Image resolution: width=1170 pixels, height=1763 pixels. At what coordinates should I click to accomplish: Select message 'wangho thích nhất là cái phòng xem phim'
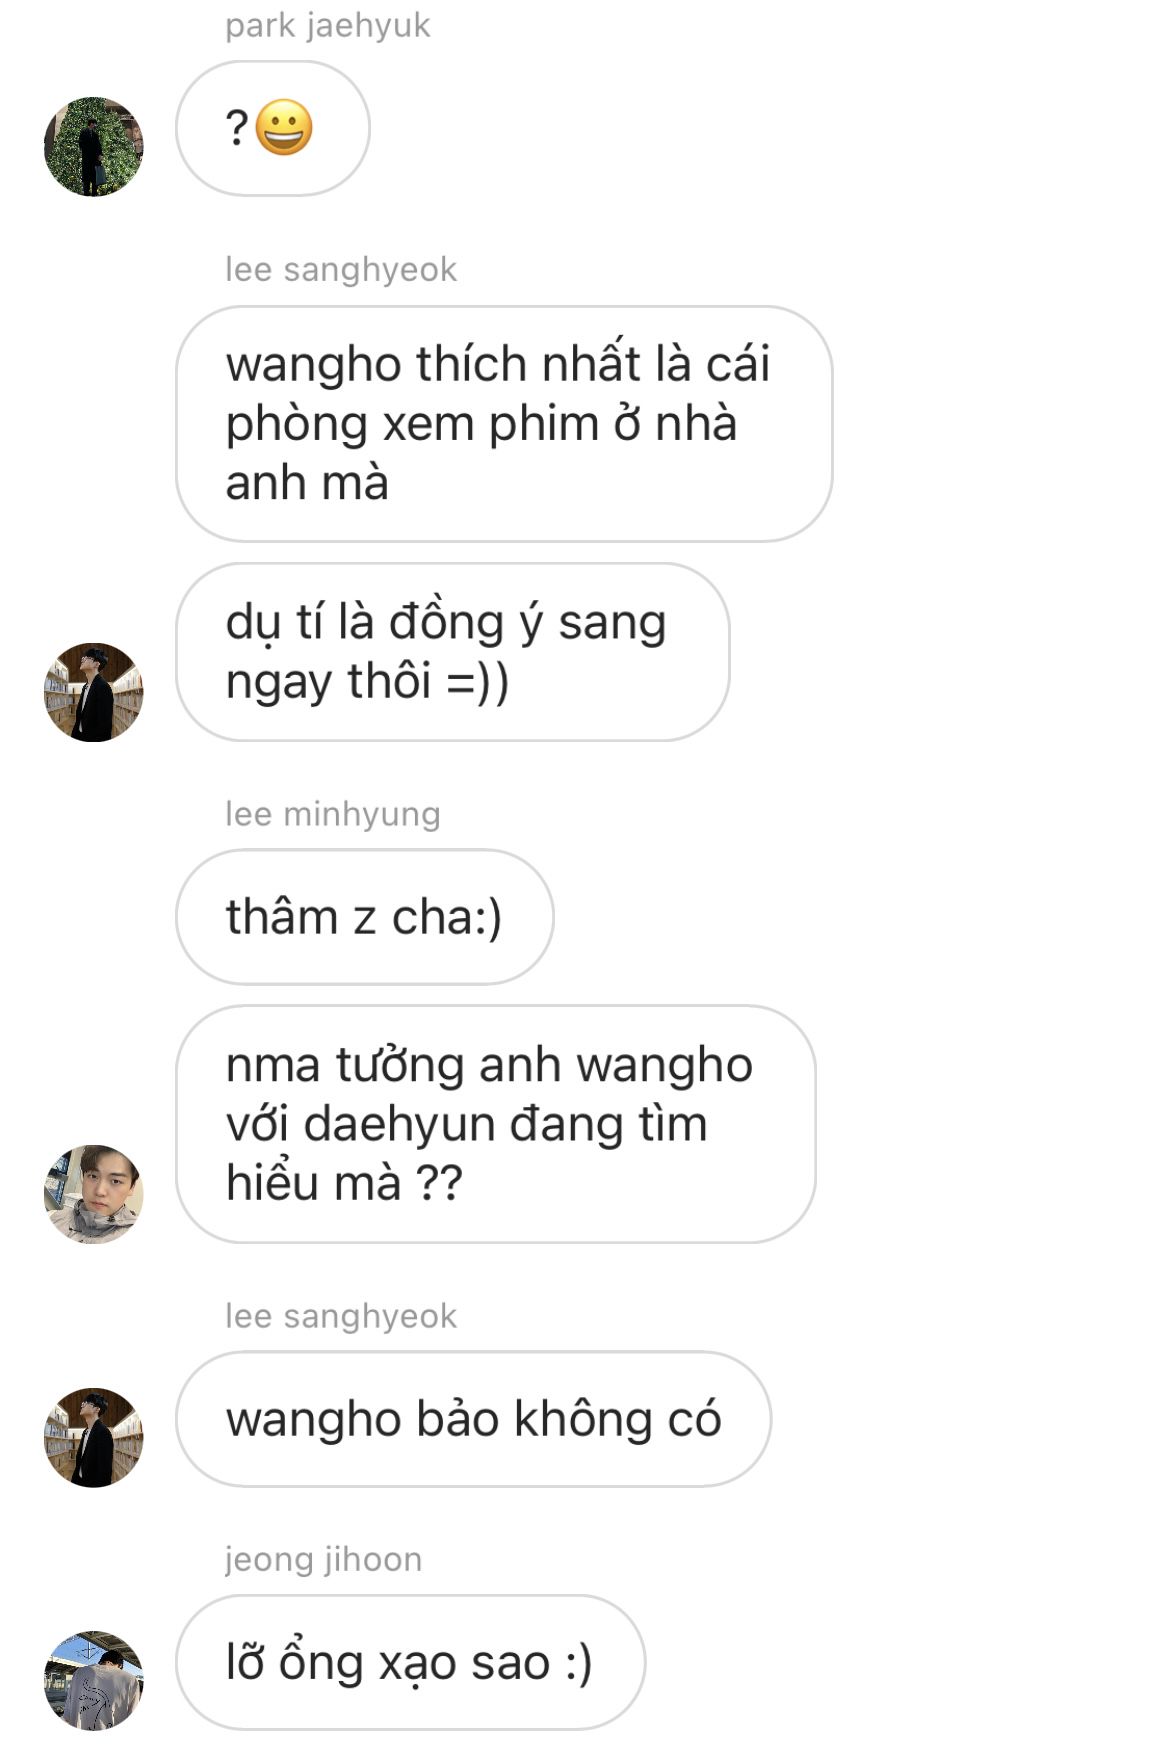[x=504, y=424]
